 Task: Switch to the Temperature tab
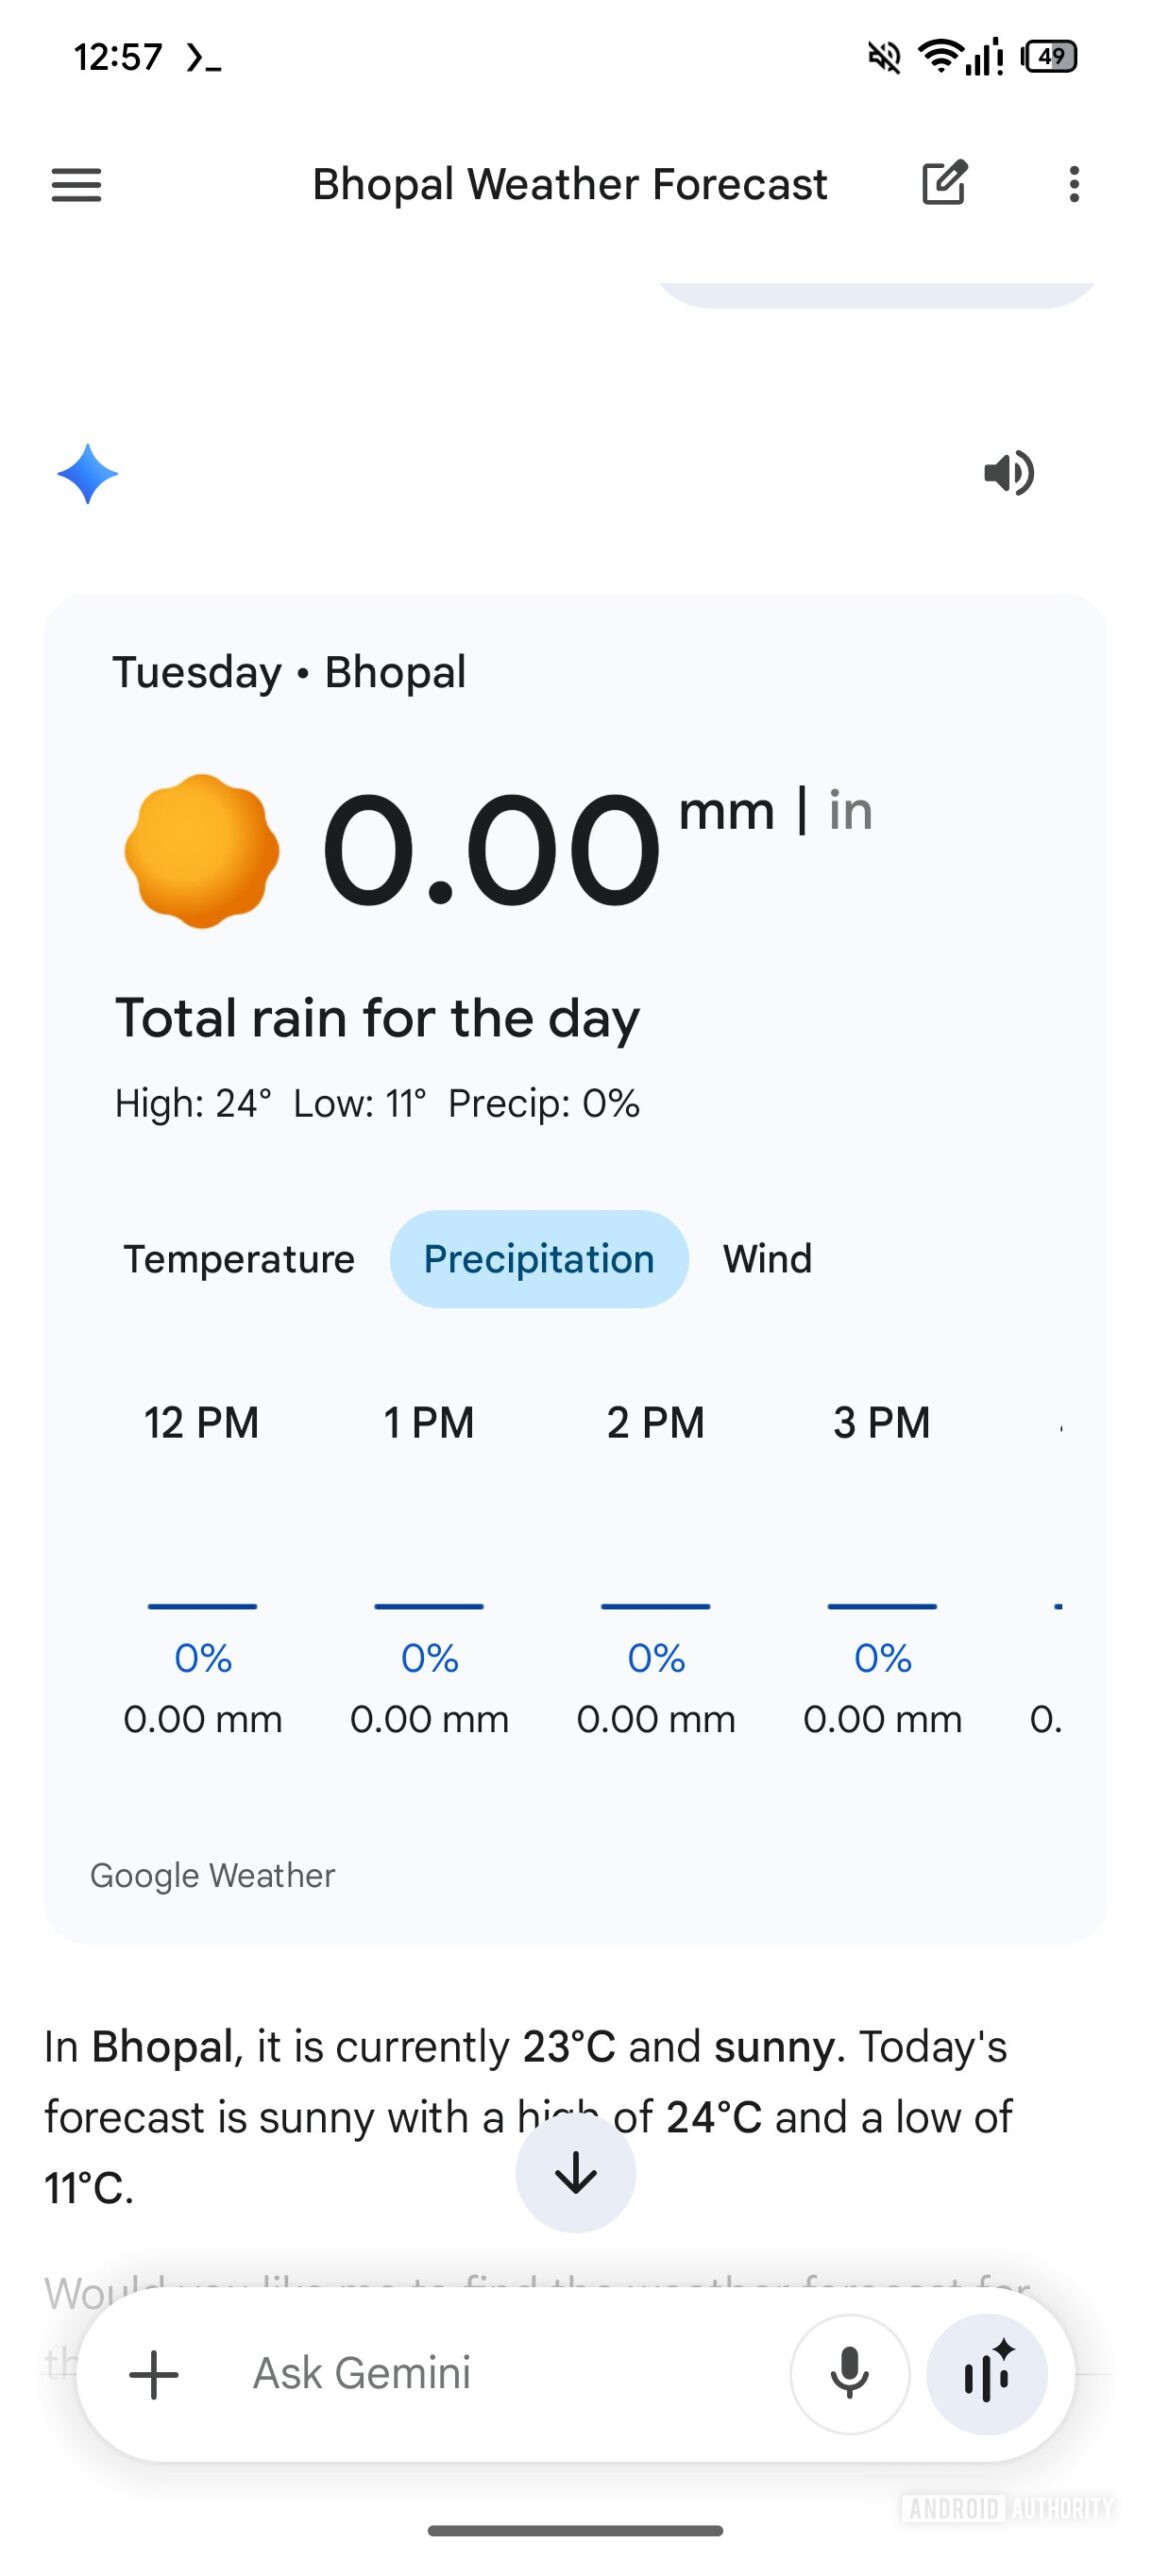point(239,1259)
